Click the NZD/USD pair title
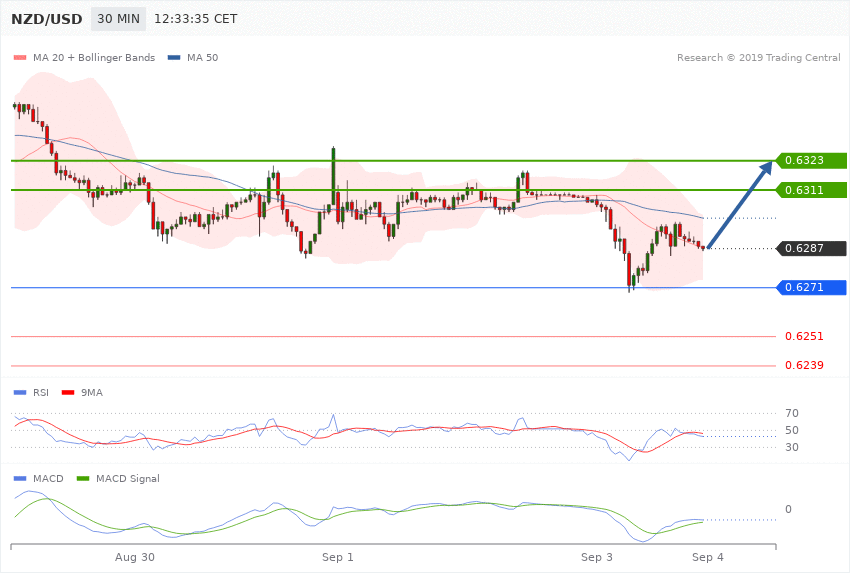Viewport: 850px width, 576px height. [47, 19]
